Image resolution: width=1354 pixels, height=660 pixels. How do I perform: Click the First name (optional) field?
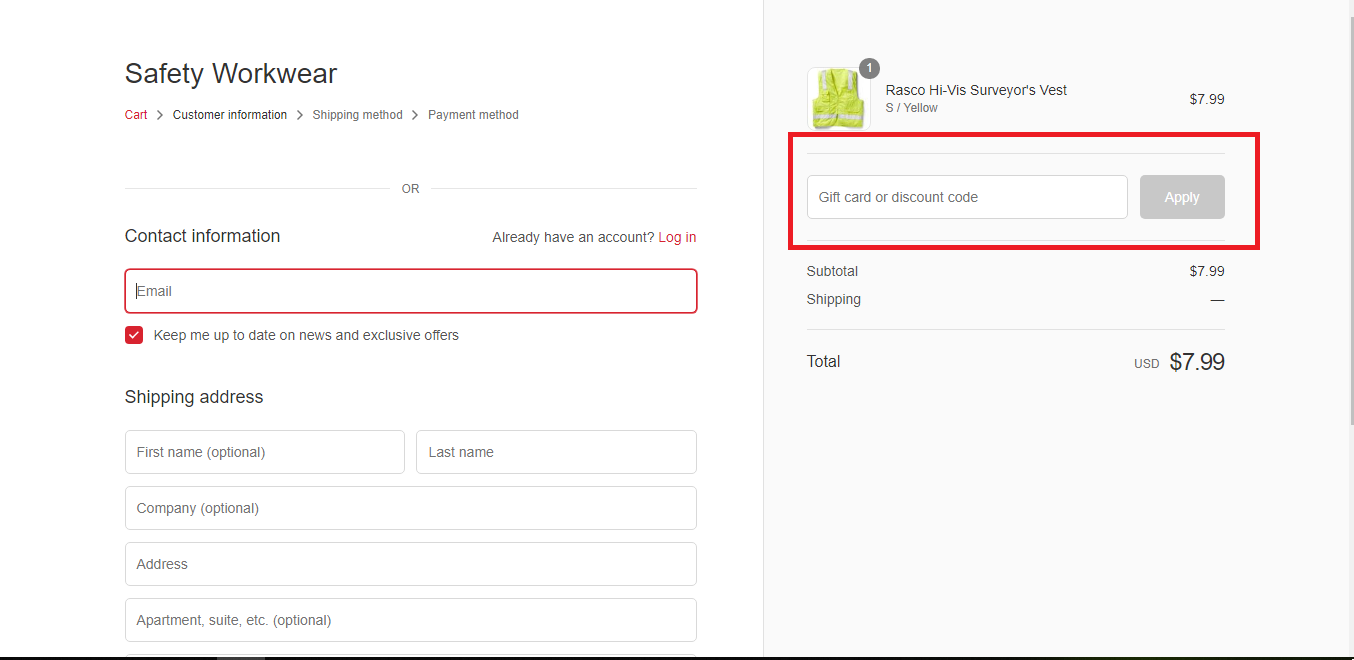(265, 452)
